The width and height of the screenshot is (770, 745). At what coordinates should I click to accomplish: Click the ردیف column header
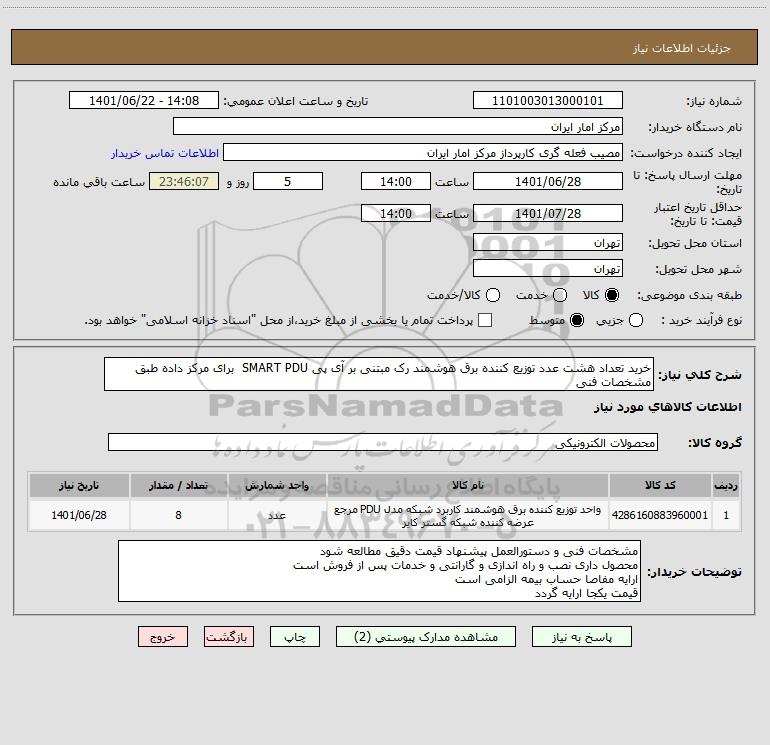(726, 485)
